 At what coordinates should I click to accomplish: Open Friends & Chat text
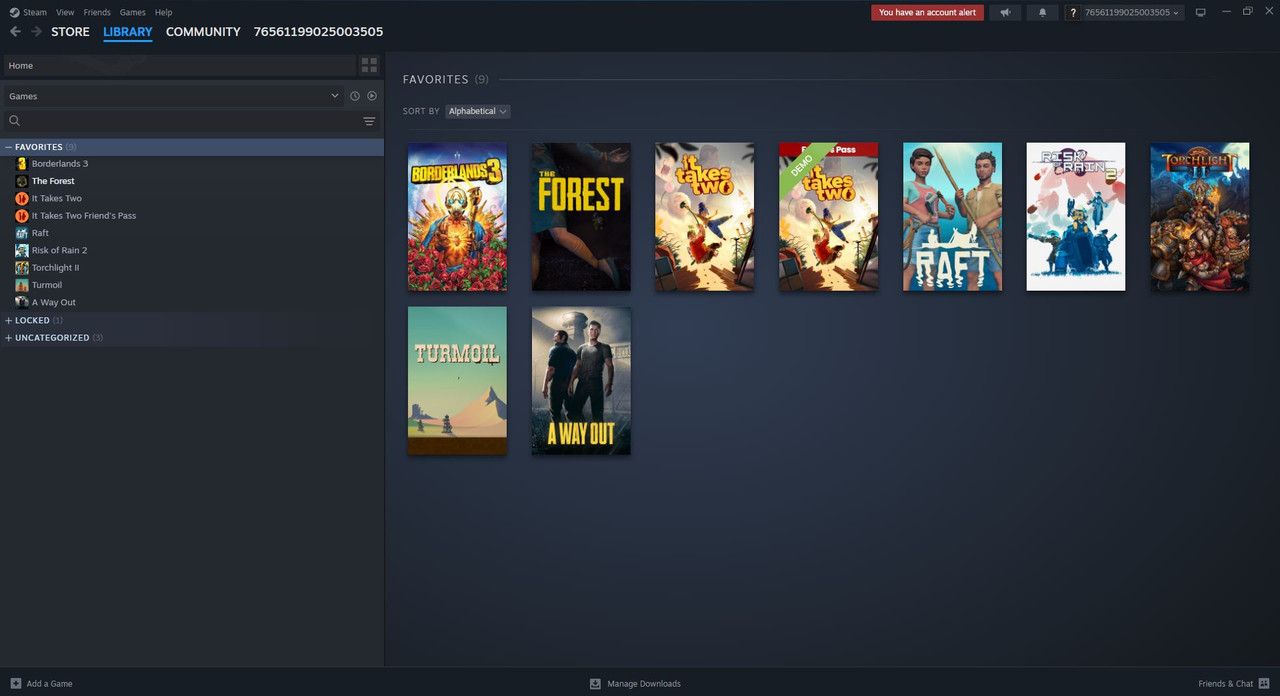click(x=1225, y=684)
